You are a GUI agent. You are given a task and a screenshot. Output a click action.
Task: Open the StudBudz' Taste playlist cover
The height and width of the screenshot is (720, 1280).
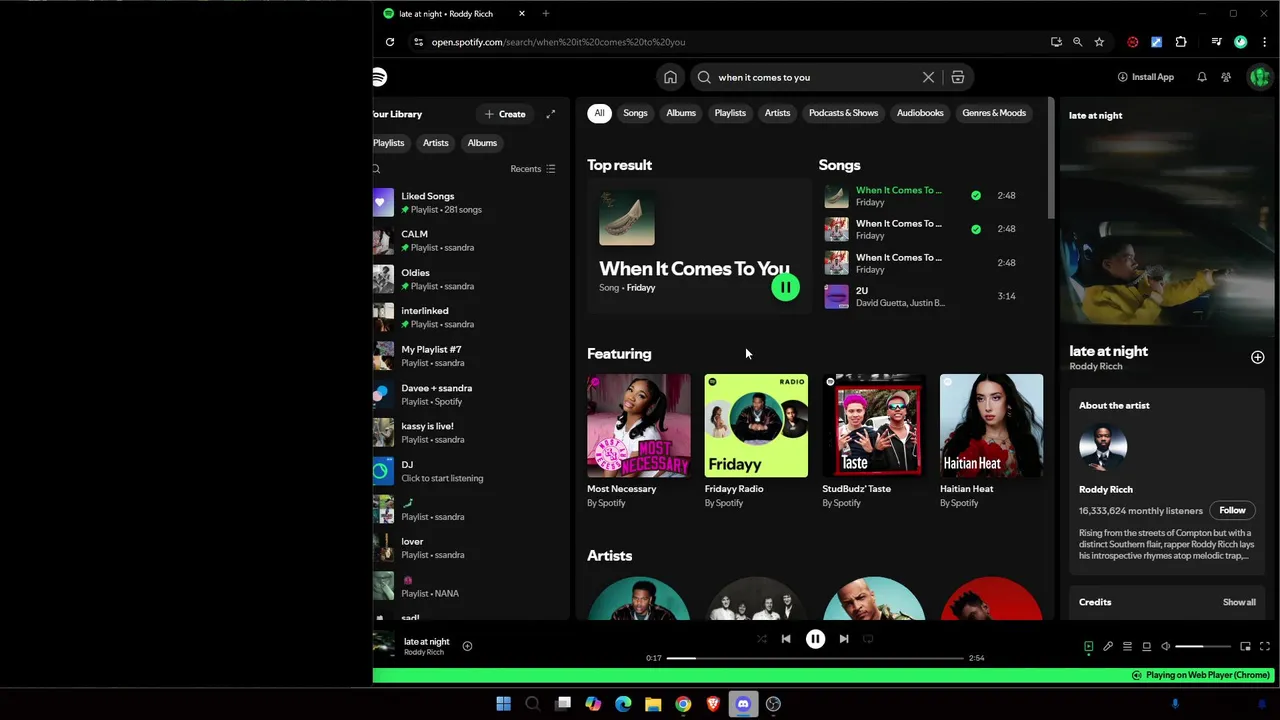874,425
